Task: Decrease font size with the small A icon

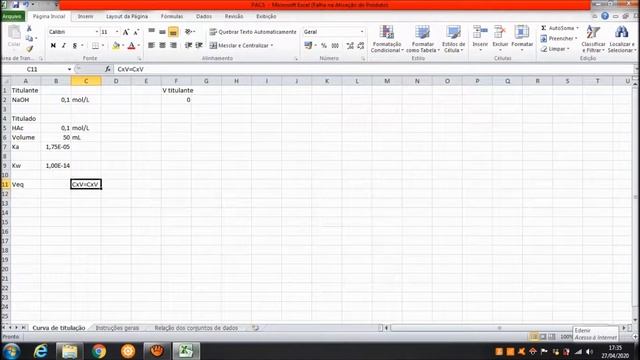Action: [x=136, y=32]
